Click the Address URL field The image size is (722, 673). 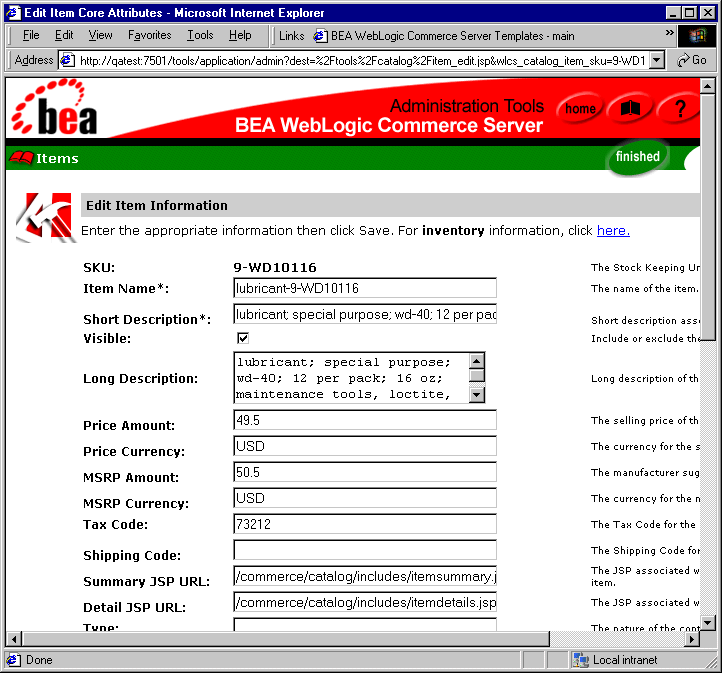363,60
